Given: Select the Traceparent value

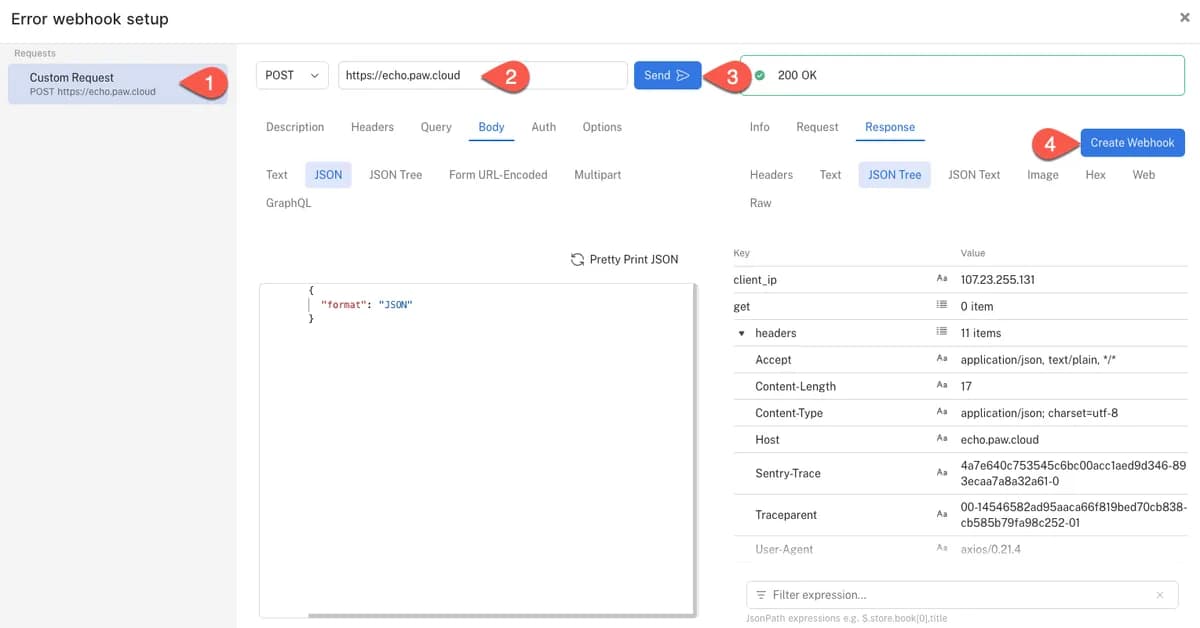Looking at the screenshot, I should point(1073,514).
